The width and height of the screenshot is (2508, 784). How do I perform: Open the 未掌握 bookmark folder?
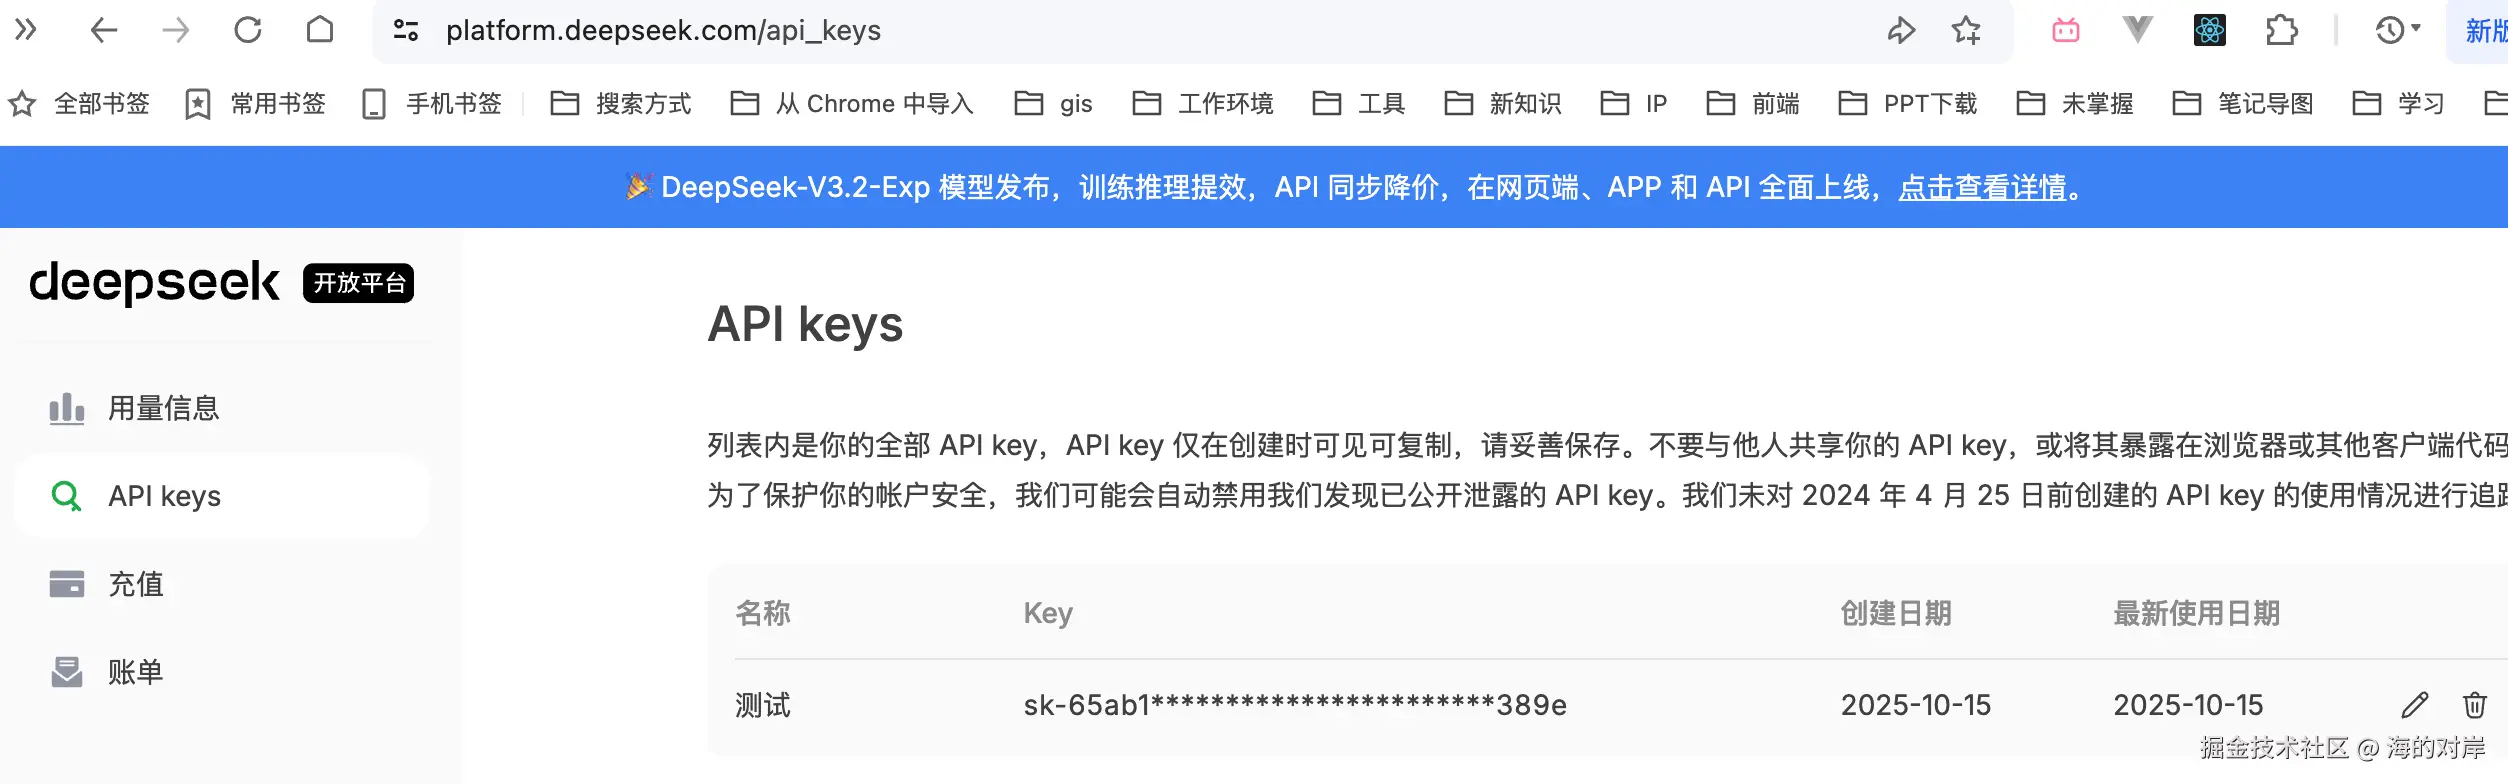click(x=2075, y=104)
